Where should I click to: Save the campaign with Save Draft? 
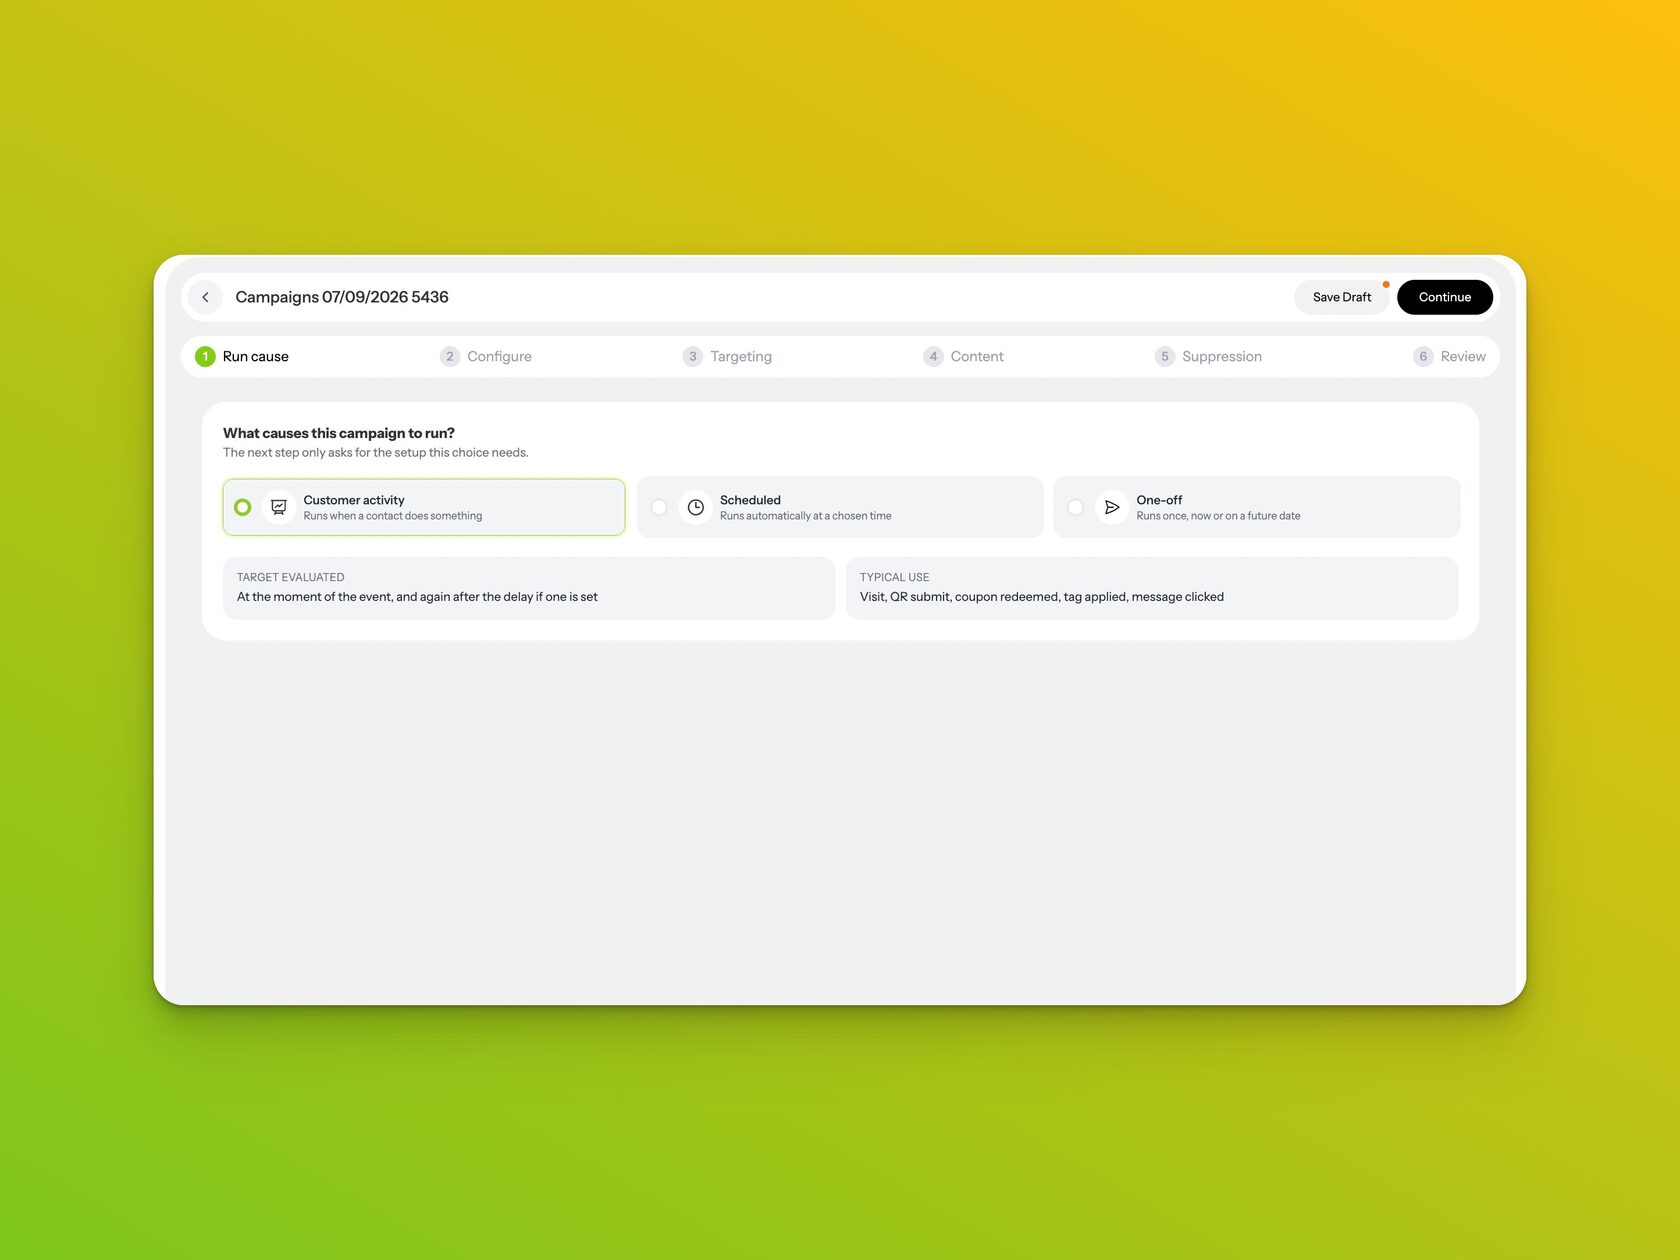[1341, 297]
